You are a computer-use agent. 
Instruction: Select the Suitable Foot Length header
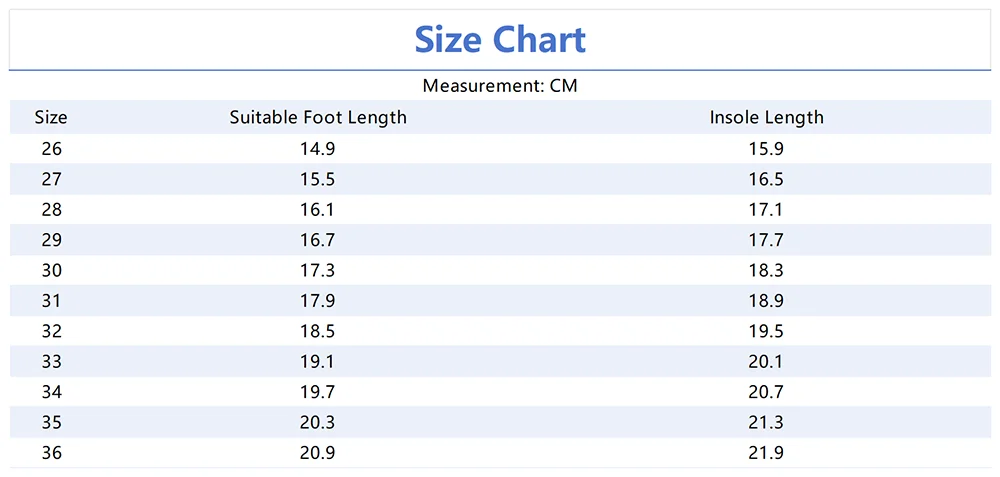(x=318, y=117)
